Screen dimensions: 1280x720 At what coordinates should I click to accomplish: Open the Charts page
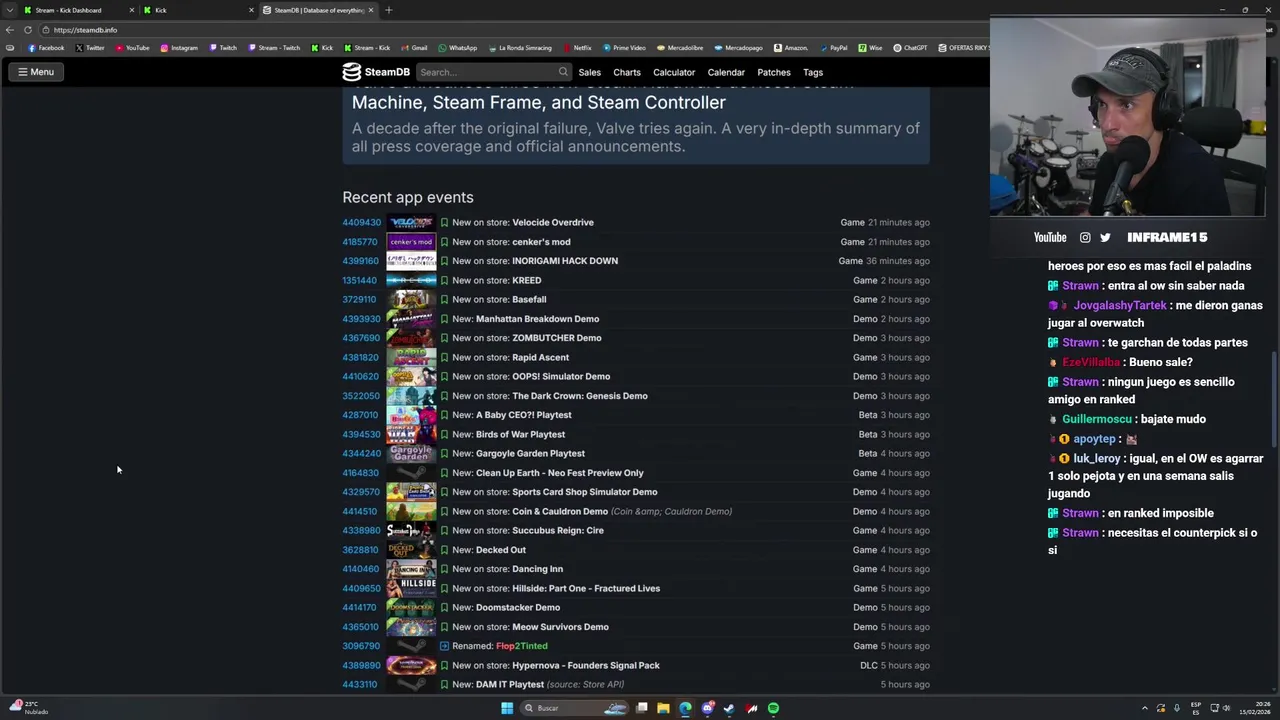point(627,72)
